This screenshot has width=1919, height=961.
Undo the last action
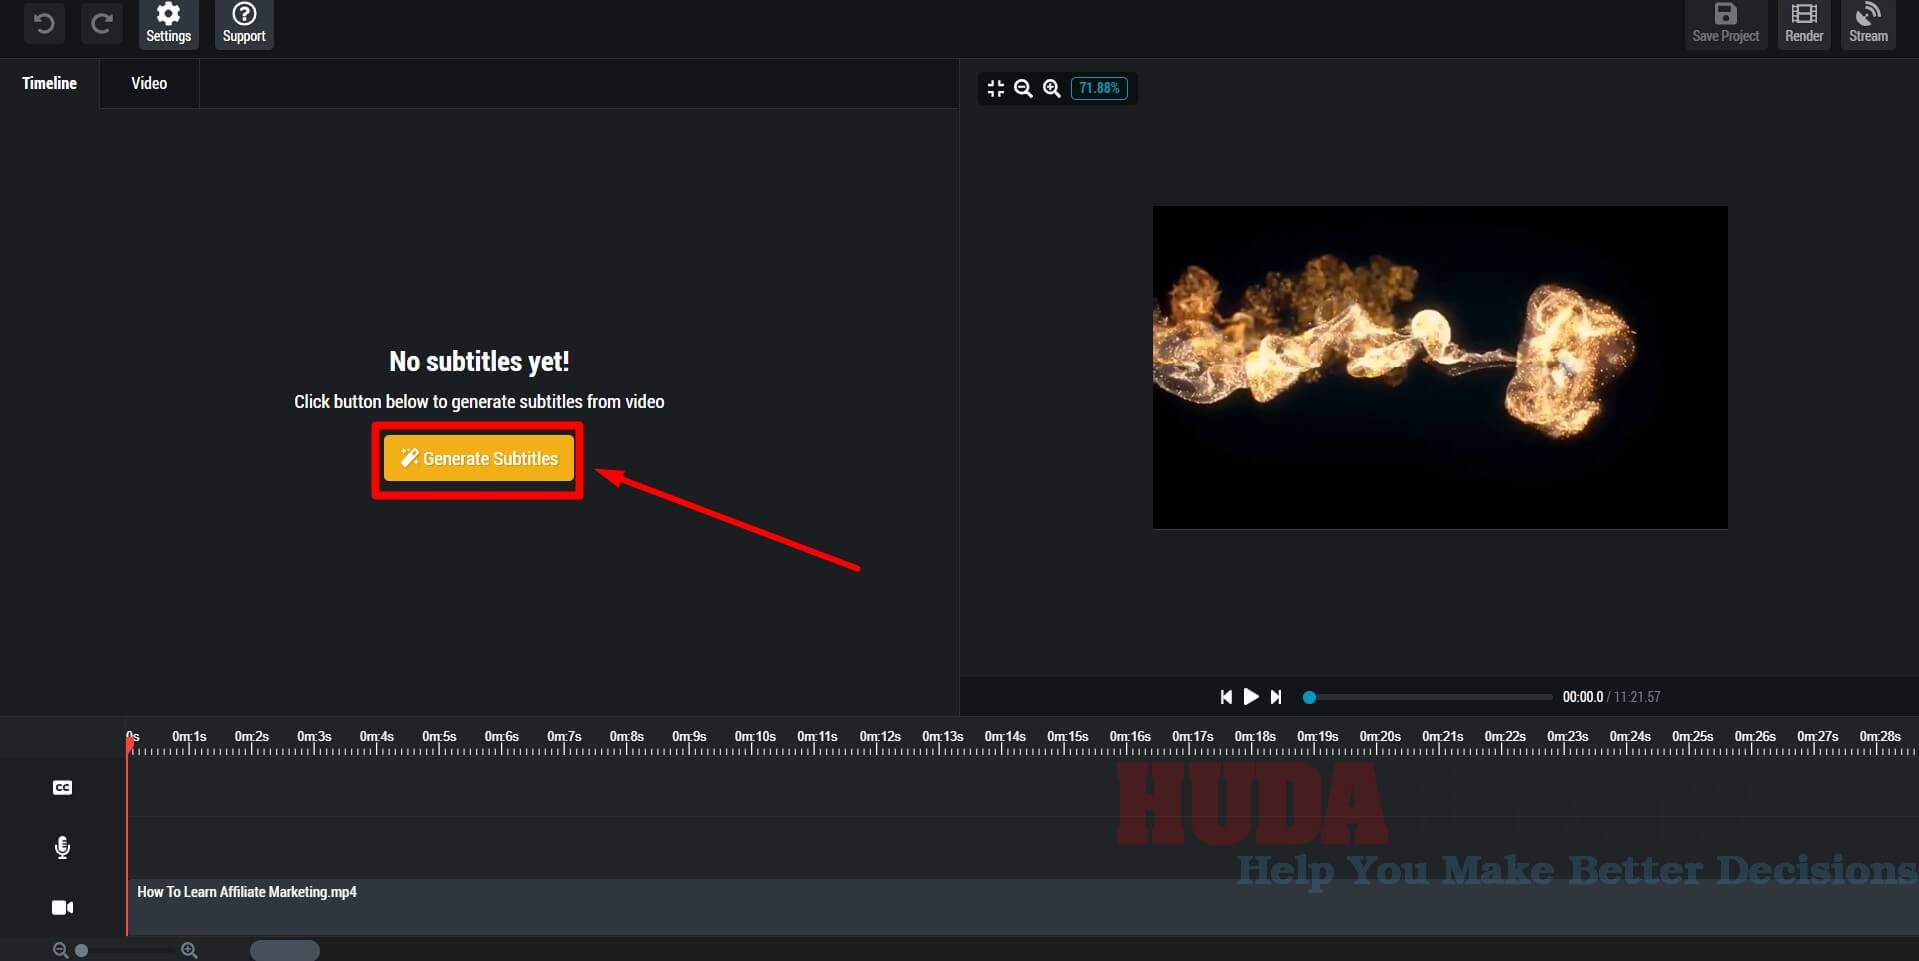[x=44, y=23]
